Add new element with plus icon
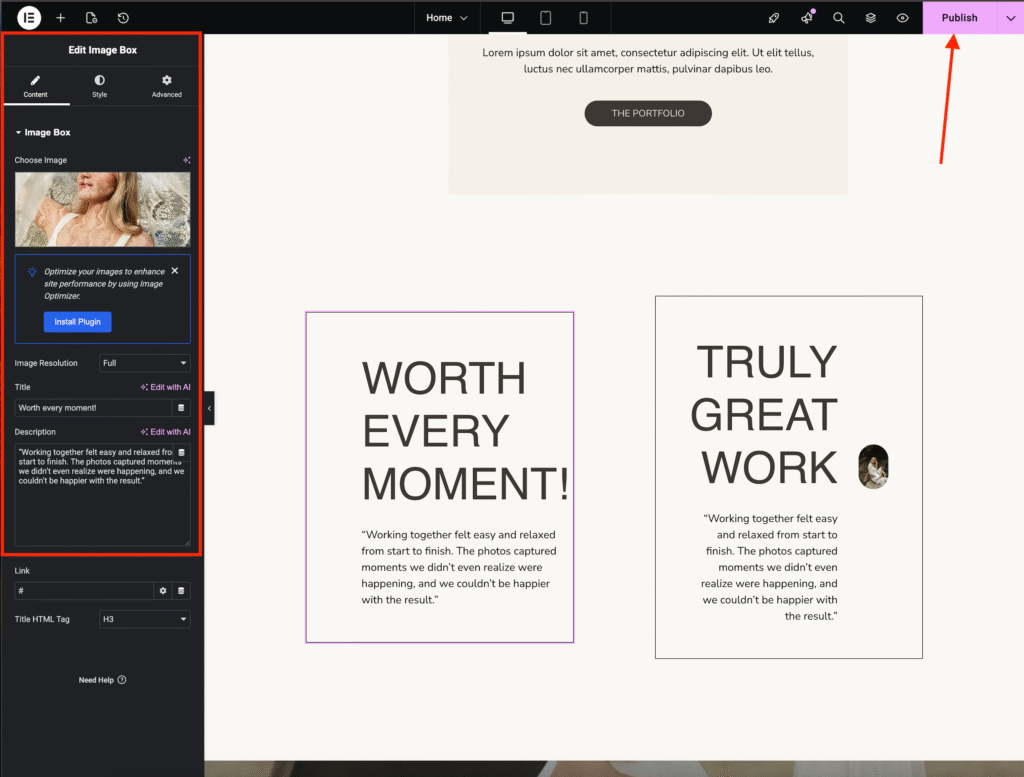1024x777 pixels. point(60,18)
